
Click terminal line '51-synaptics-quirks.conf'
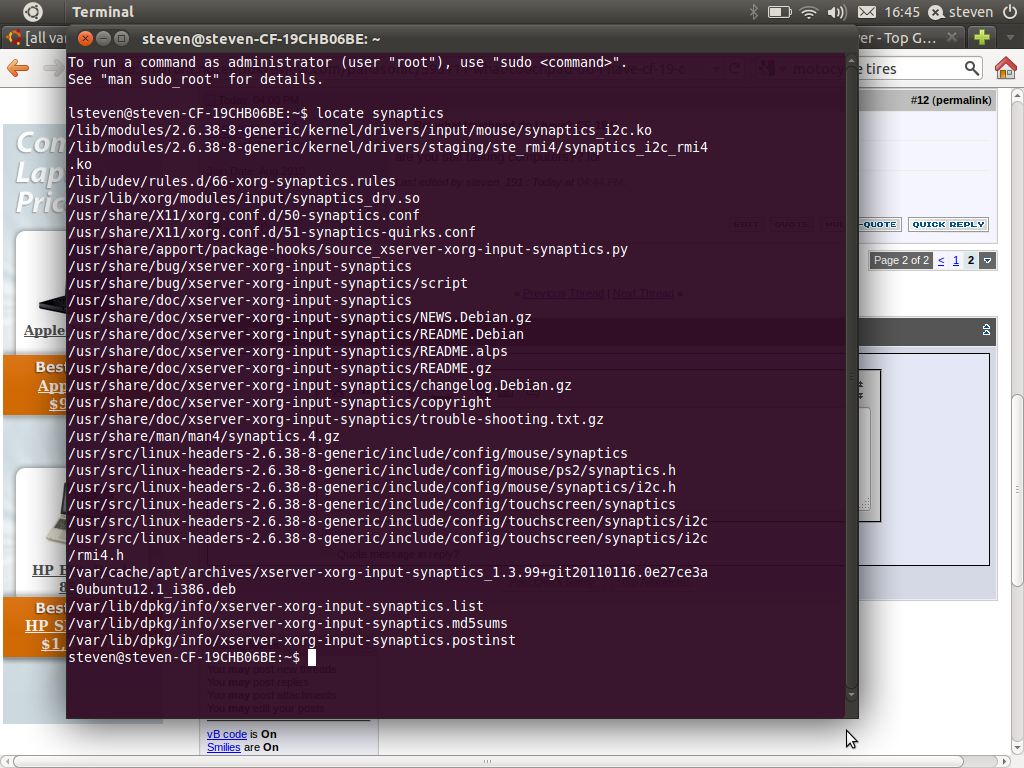click(272, 232)
